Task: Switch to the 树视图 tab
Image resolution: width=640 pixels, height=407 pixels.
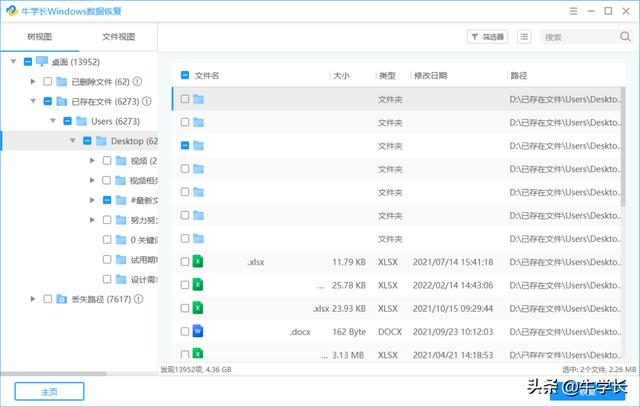Action: click(40, 37)
